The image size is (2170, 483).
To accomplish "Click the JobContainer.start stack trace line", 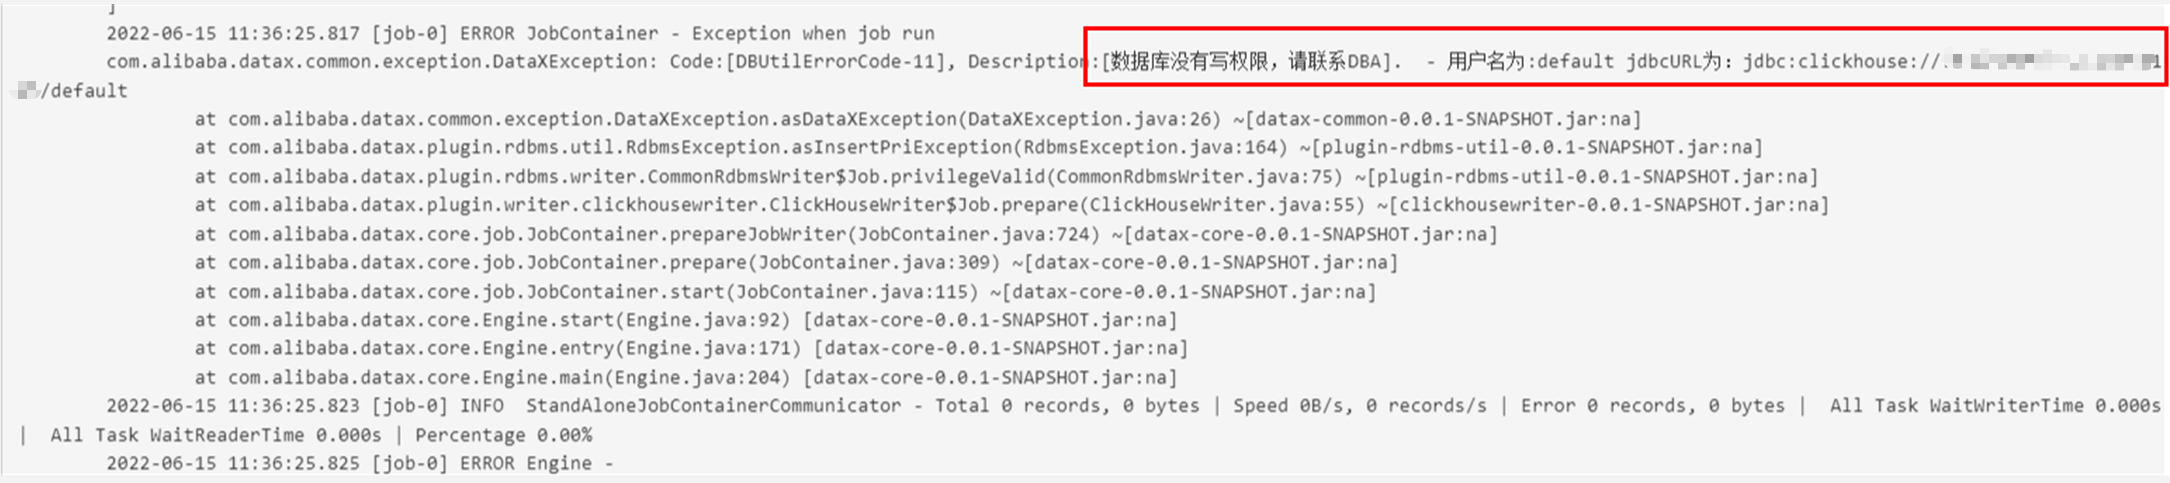I will (x=785, y=292).
